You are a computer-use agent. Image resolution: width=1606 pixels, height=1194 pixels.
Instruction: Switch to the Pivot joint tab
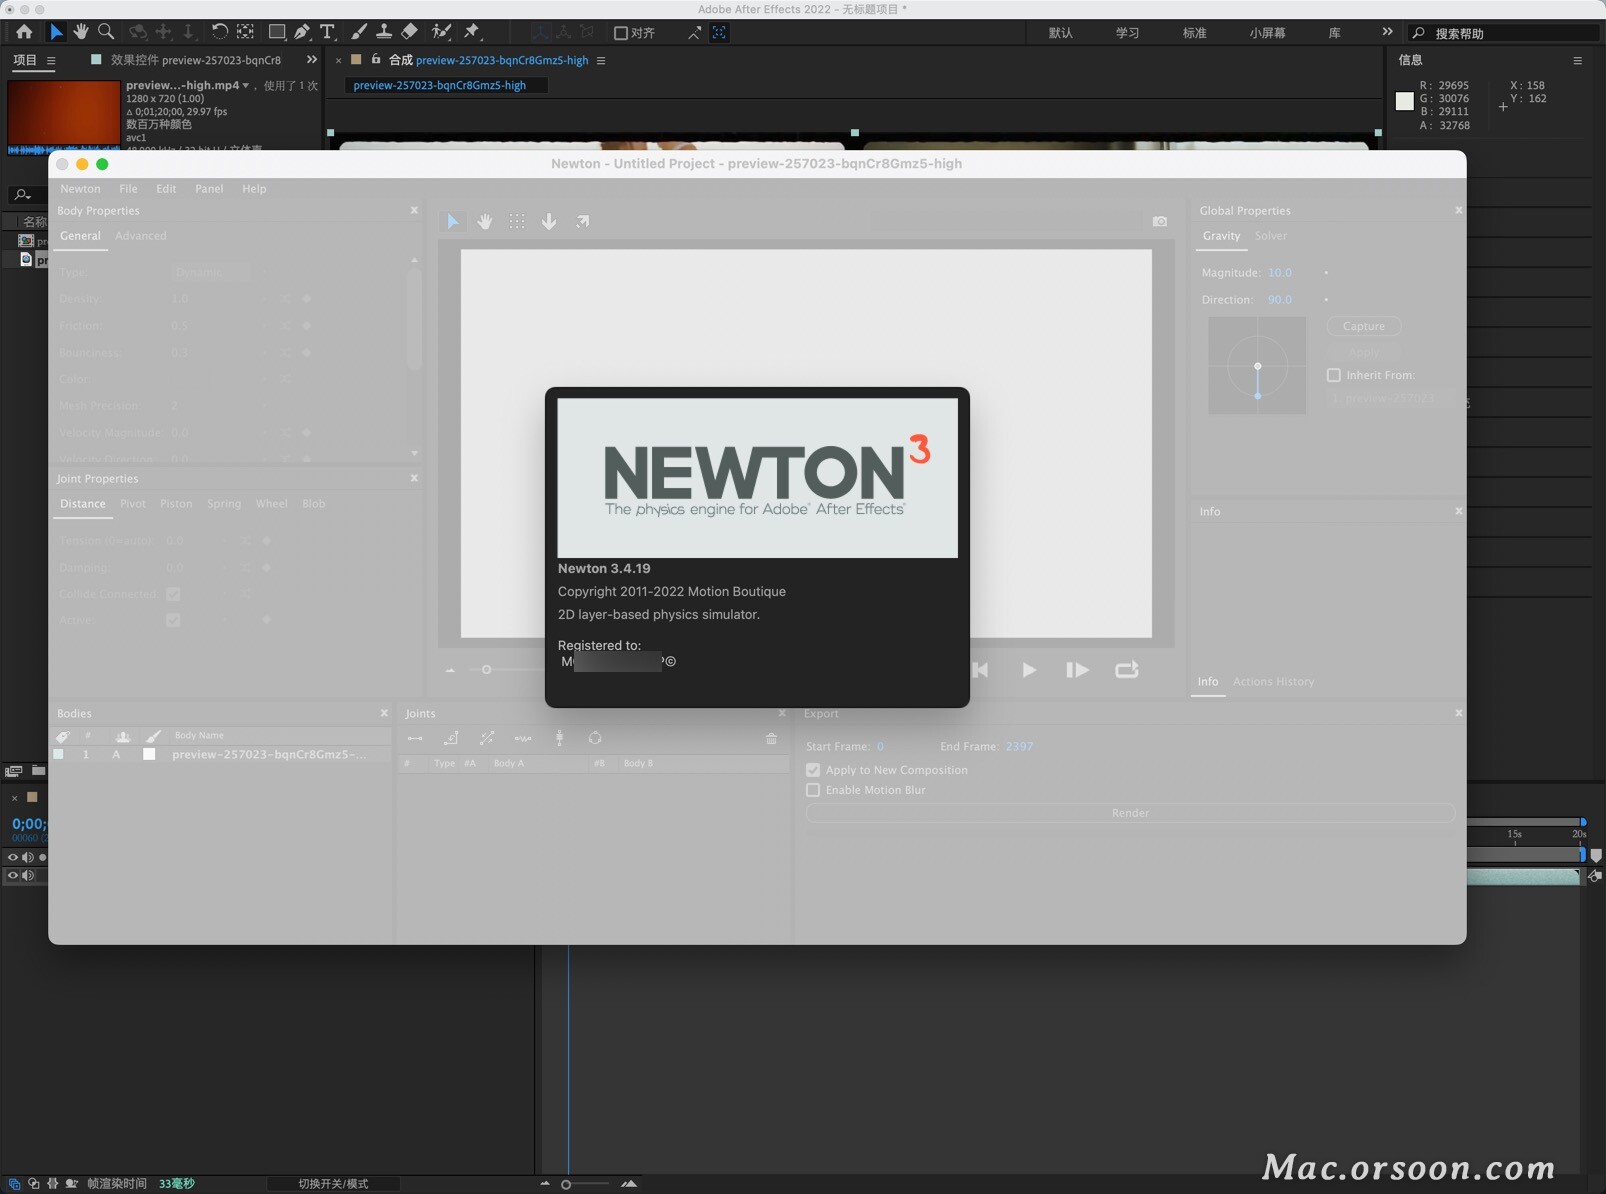coord(133,504)
